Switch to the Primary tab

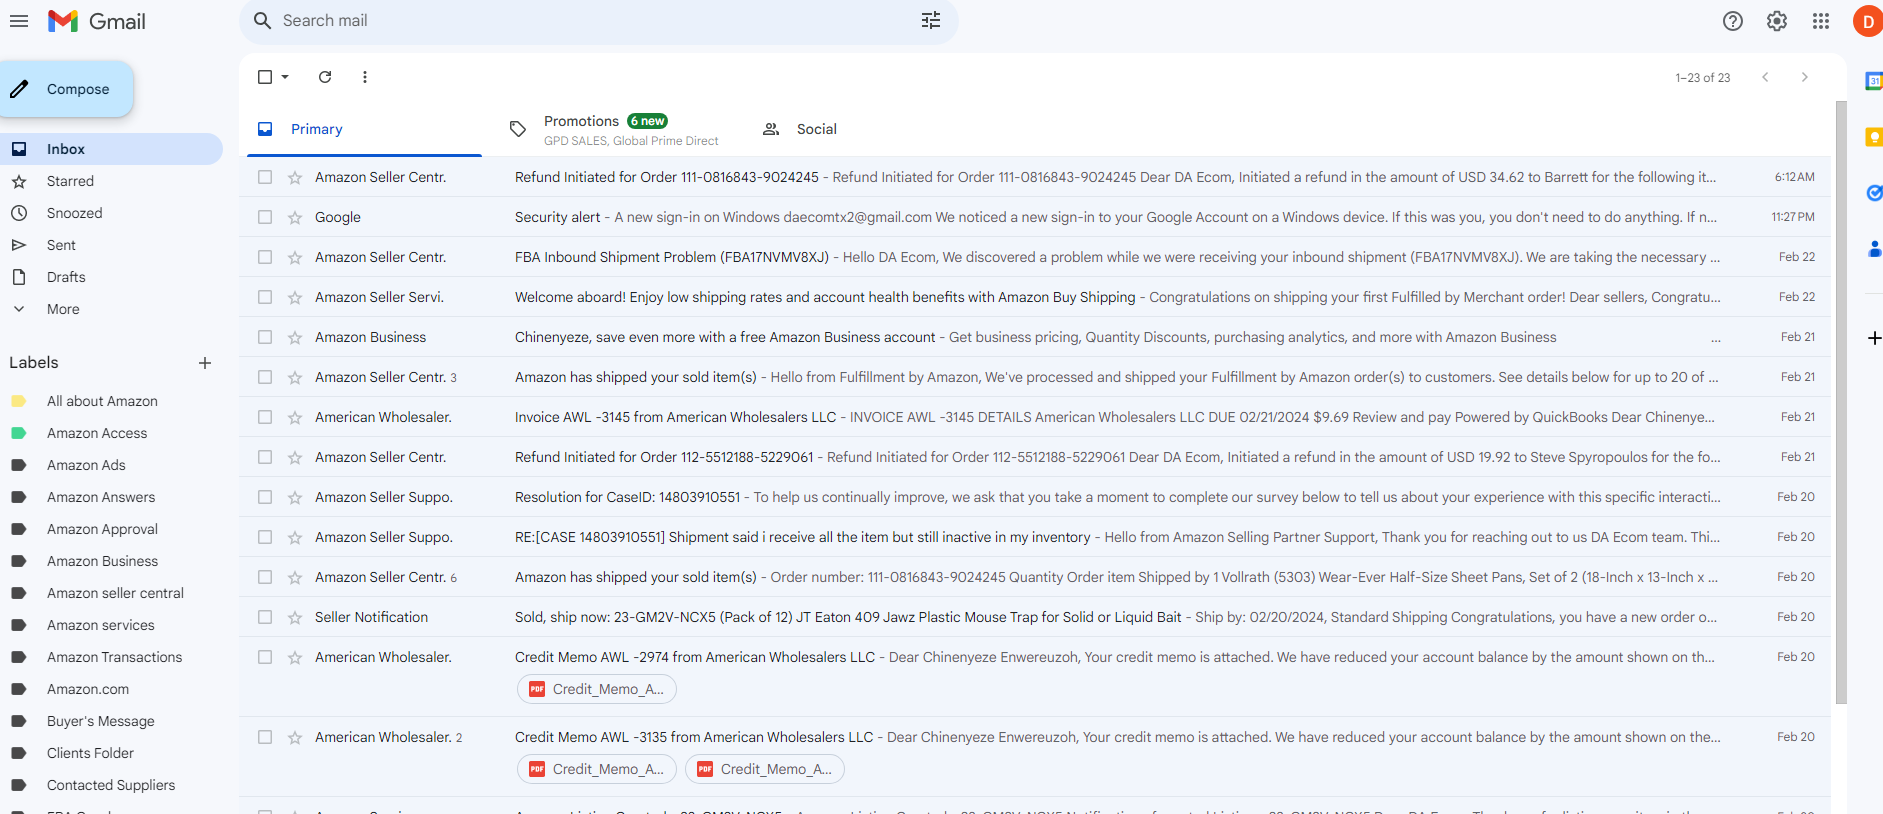(364, 129)
